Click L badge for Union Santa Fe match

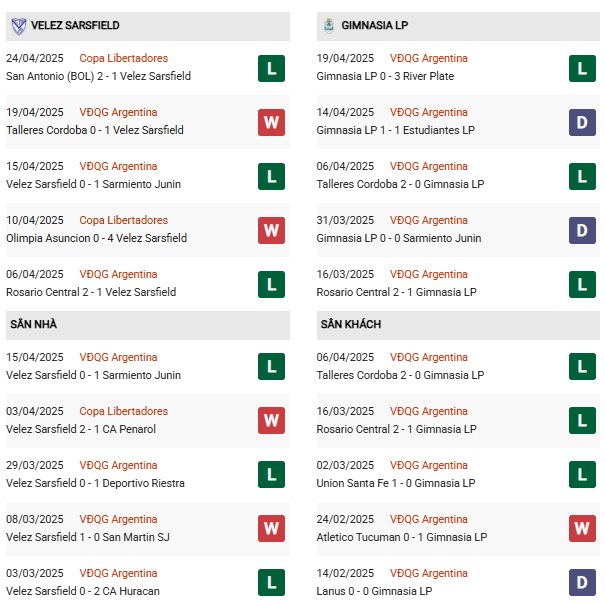pos(582,475)
